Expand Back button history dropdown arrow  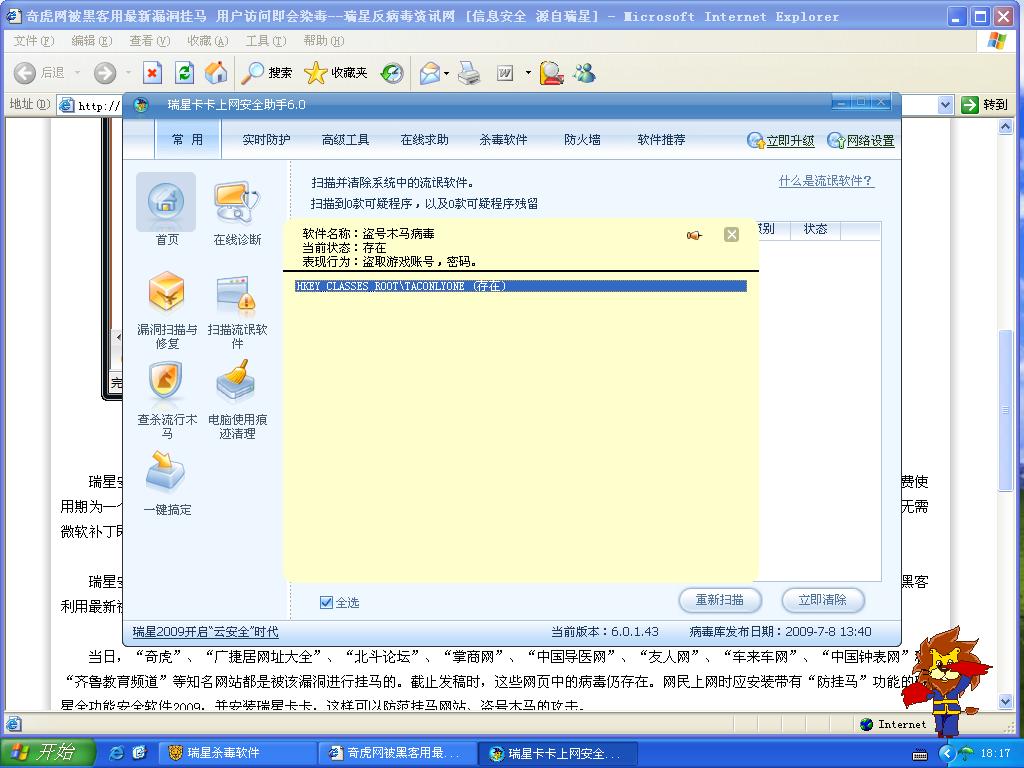[77, 72]
